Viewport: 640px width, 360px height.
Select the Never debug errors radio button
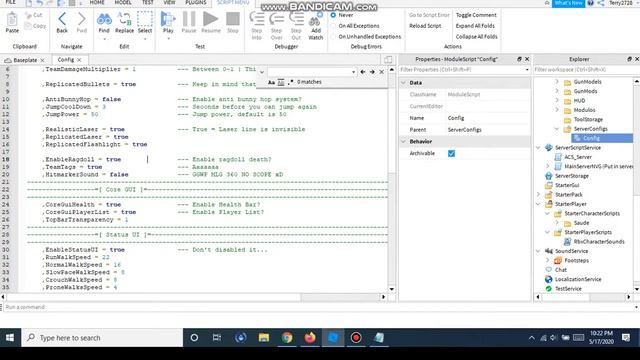(x=333, y=15)
